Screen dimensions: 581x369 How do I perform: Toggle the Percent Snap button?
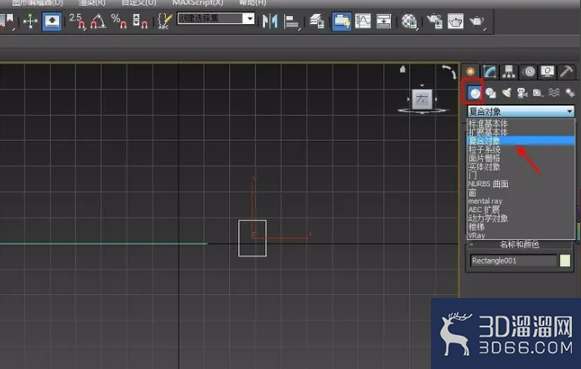(x=119, y=21)
